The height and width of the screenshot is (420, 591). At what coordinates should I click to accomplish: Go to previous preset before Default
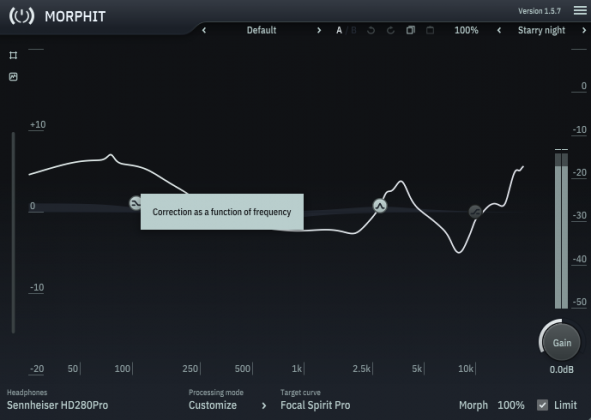coord(204,30)
